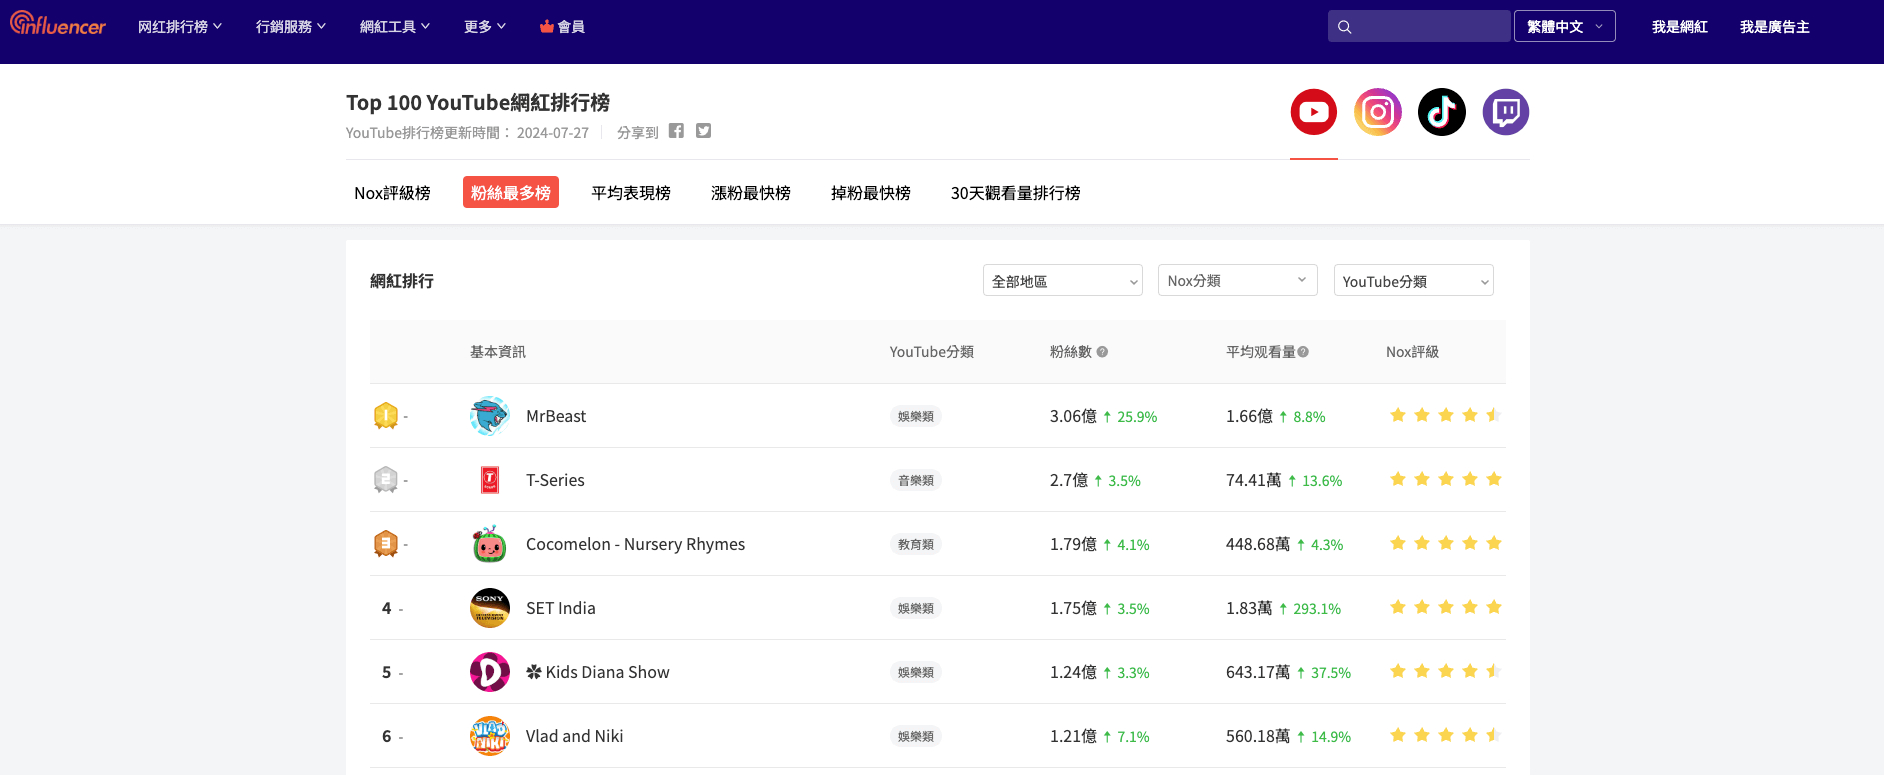Open the MrBeast channel link

tap(556, 416)
